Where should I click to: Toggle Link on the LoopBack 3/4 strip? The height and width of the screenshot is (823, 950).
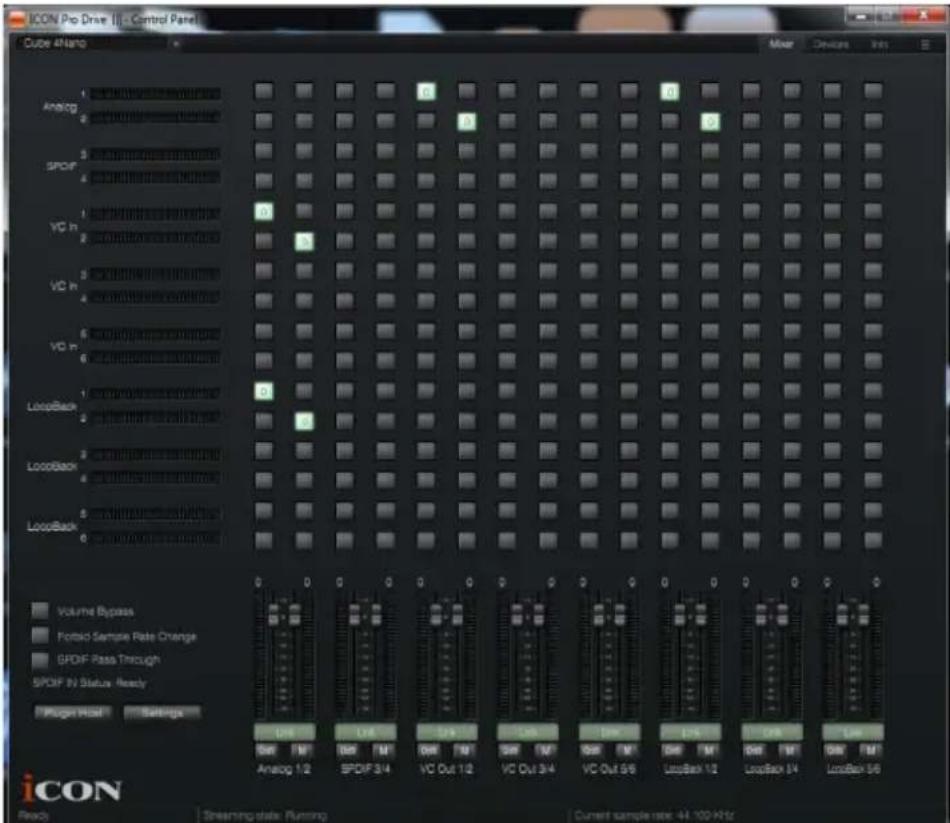tap(772, 732)
